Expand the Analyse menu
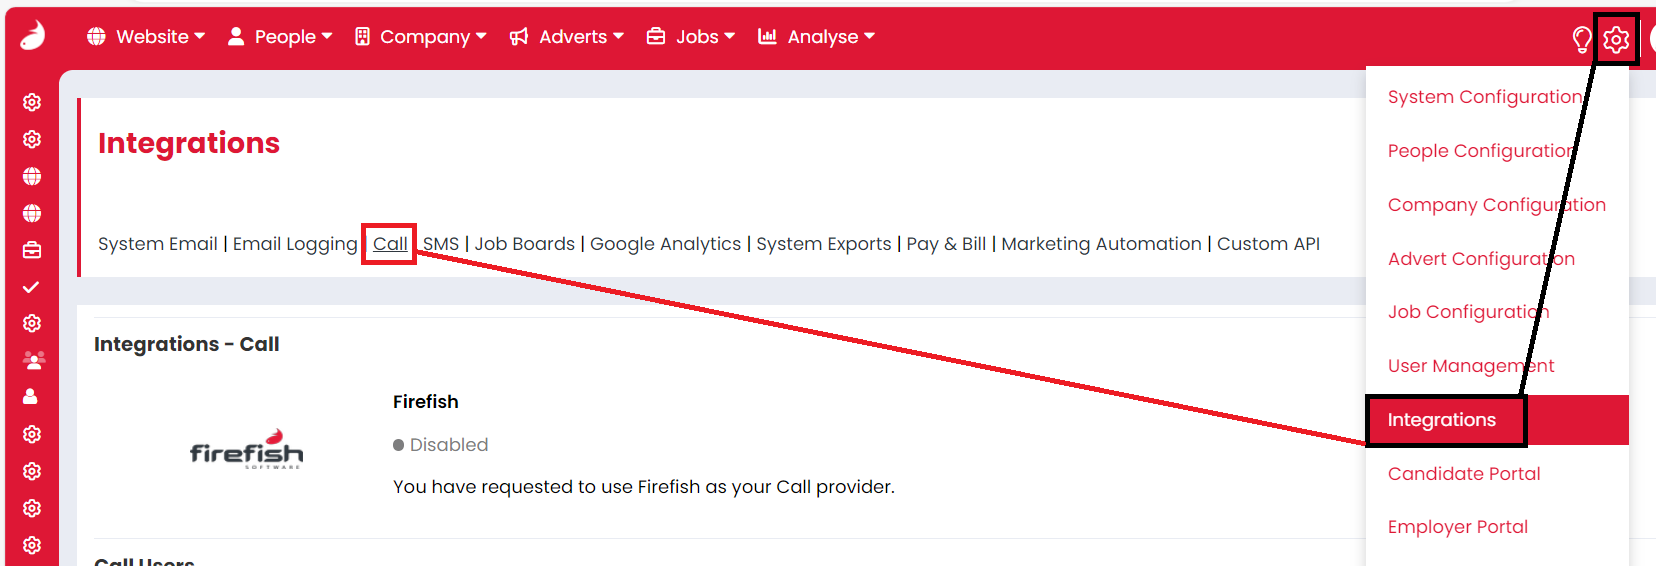The image size is (1656, 566). click(816, 37)
